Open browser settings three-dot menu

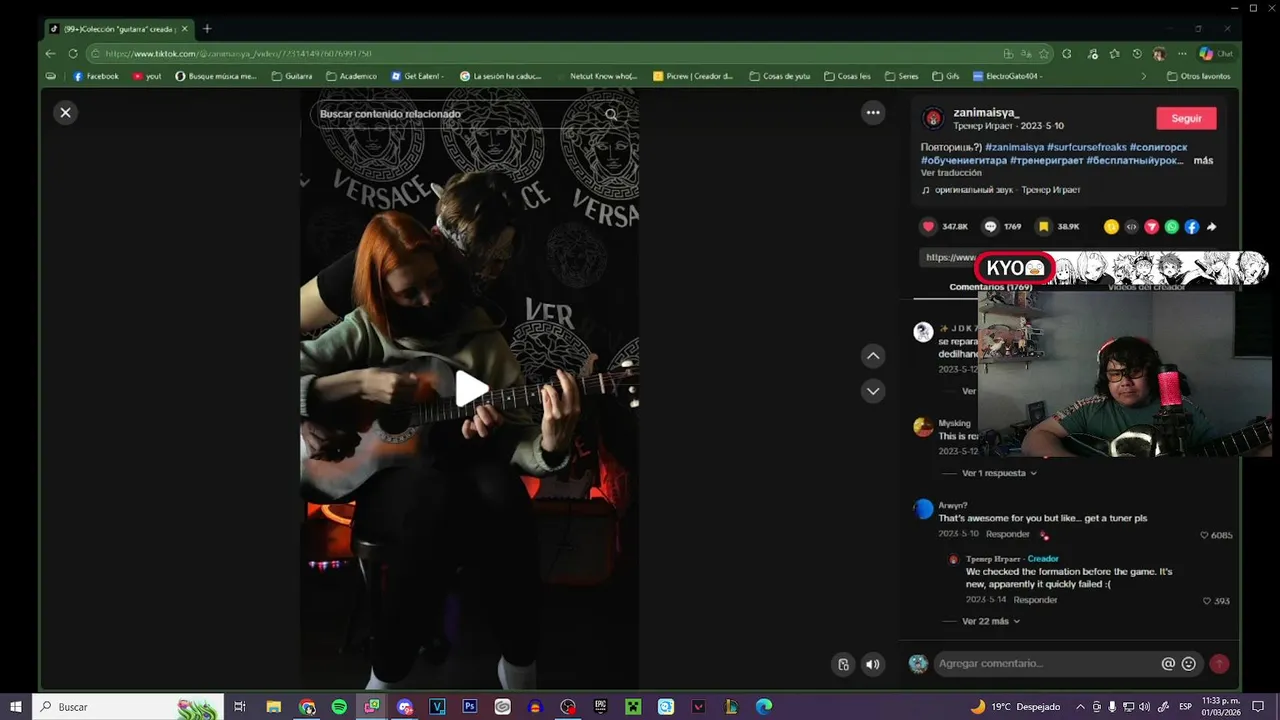(x=1182, y=54)
